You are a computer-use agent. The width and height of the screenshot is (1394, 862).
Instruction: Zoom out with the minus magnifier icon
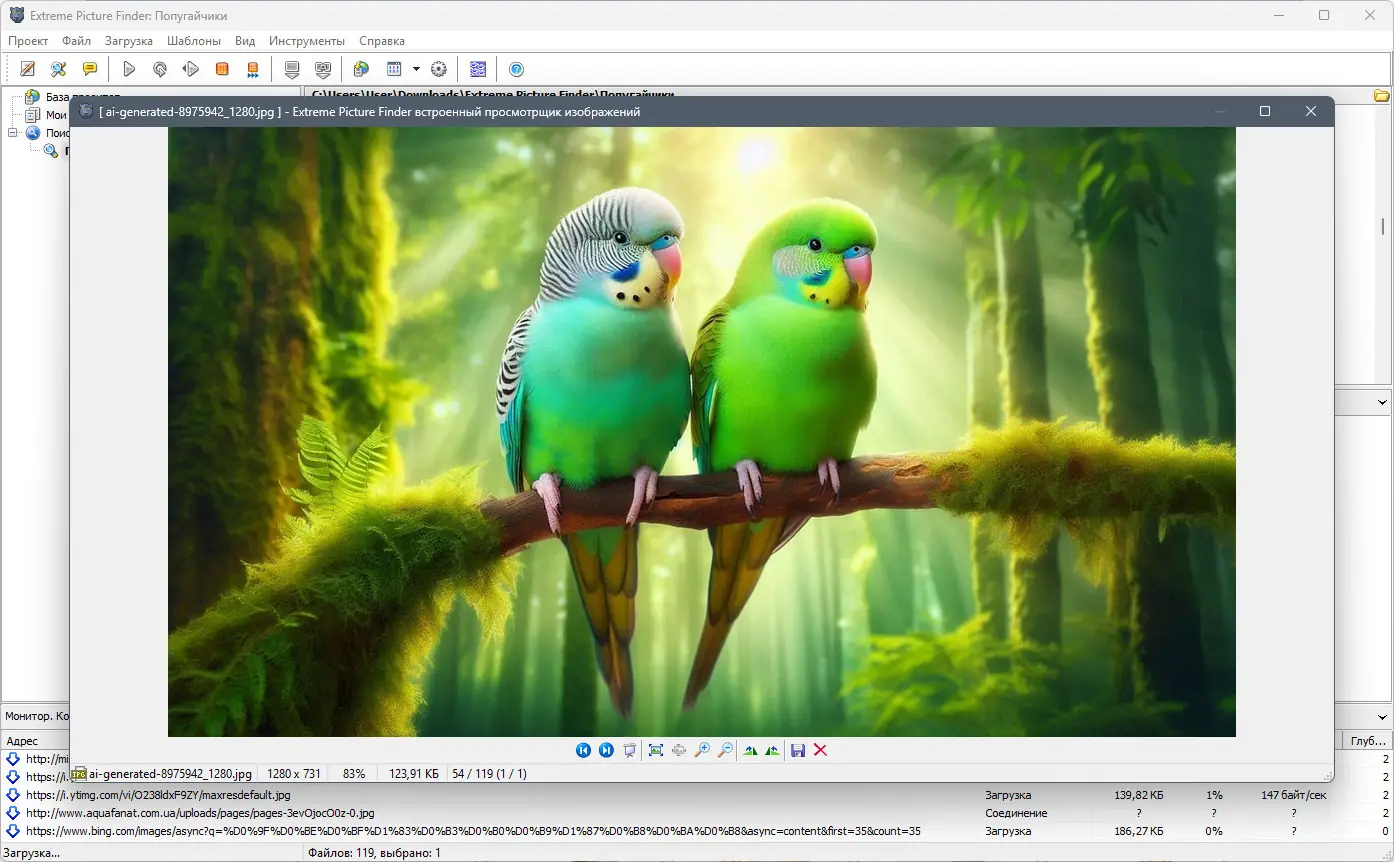725,750
